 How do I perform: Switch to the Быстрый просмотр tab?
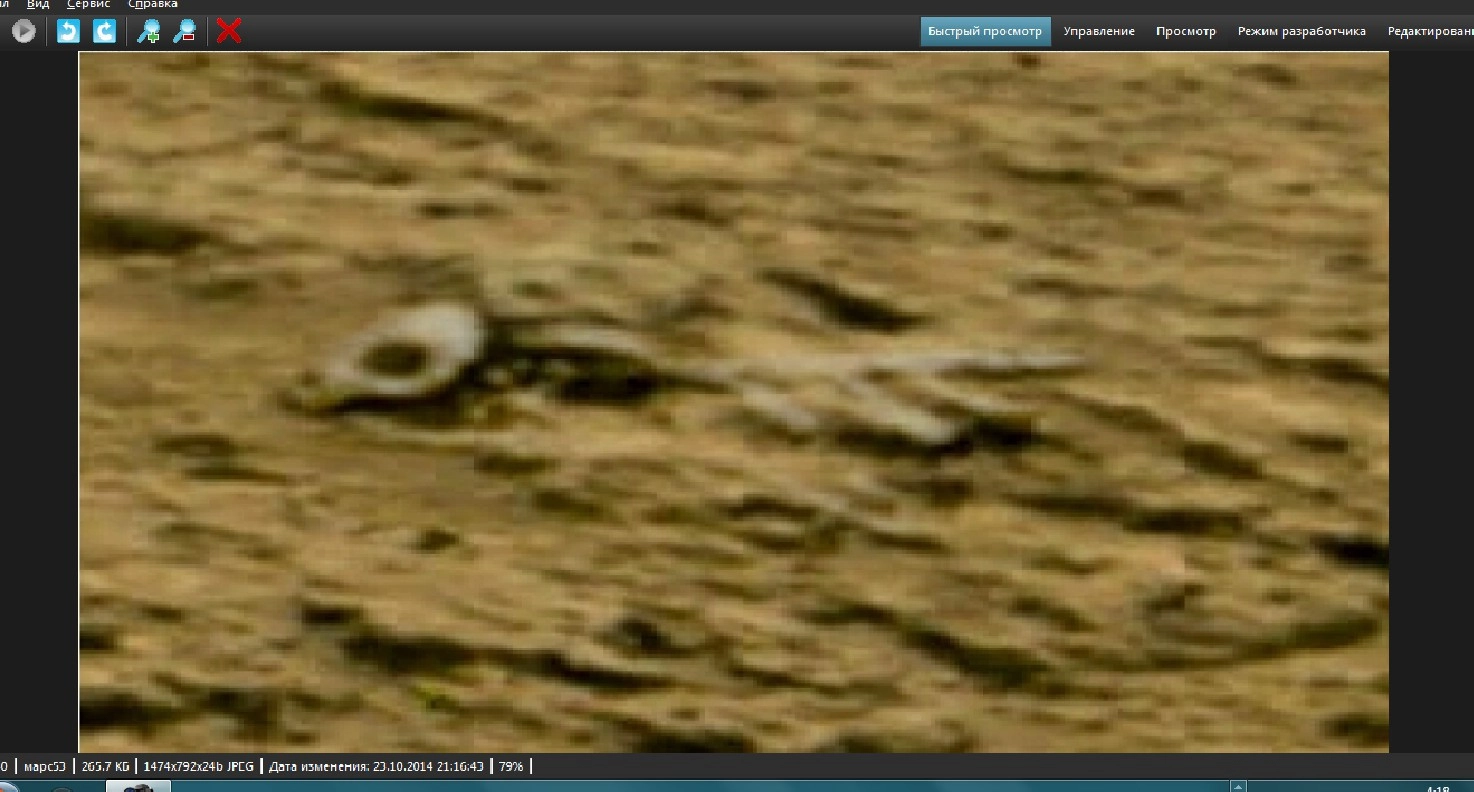[984, 32]
